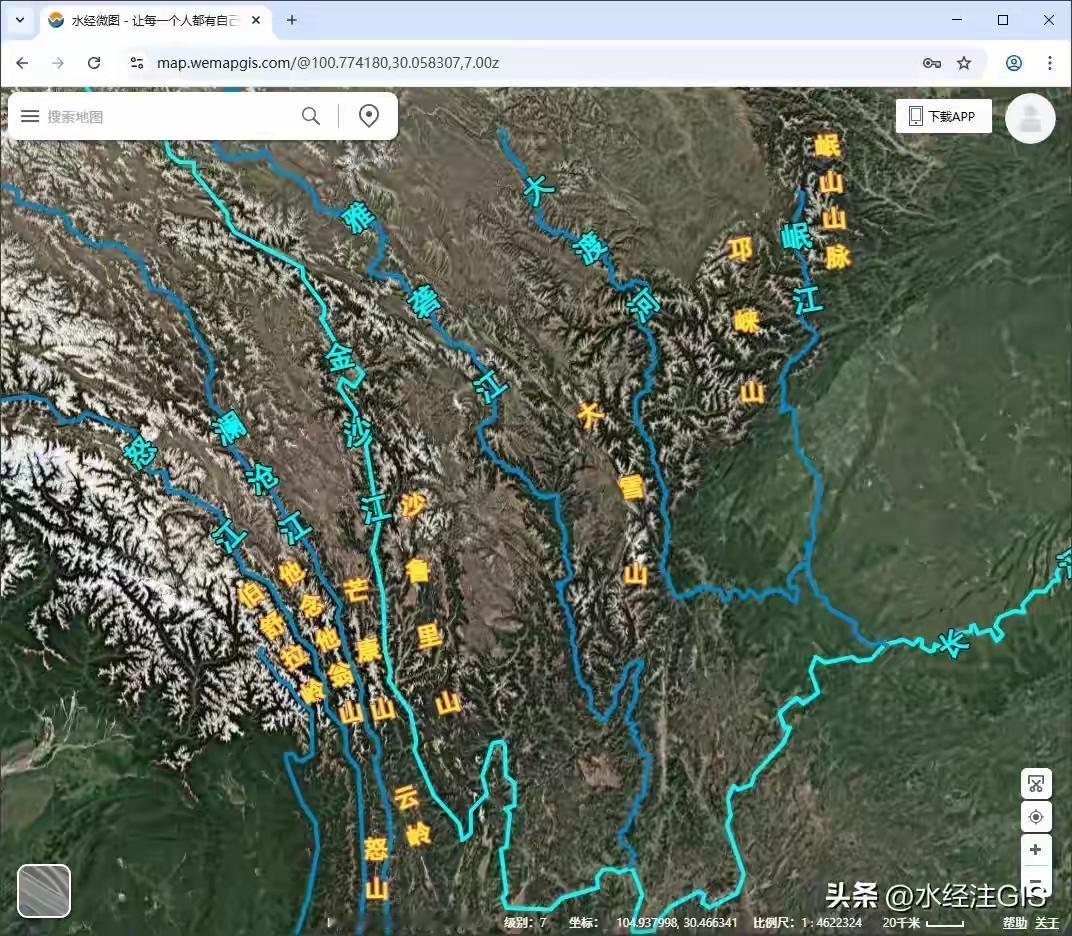Image resolution: width=1072 pixels, height=936 pixels.
Task: Select the 水经微图 browser tab
Action: coord(156,21)
